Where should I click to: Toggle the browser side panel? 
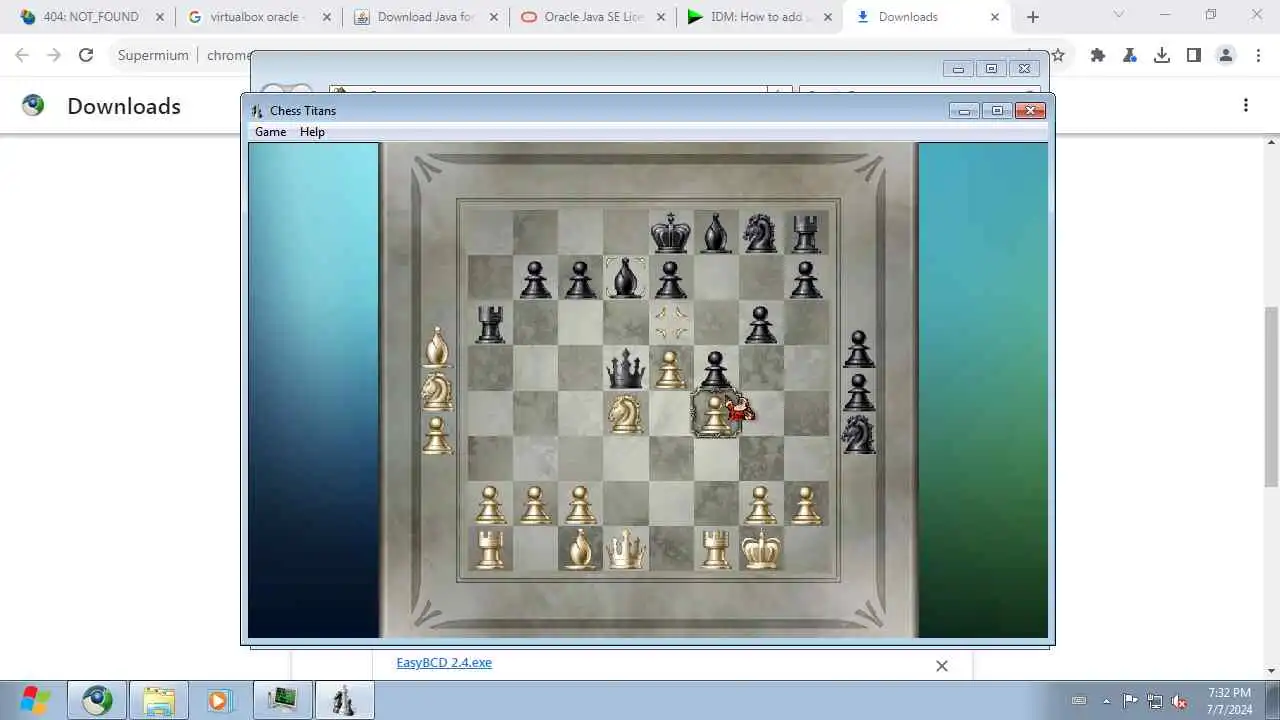(1194, 56)
